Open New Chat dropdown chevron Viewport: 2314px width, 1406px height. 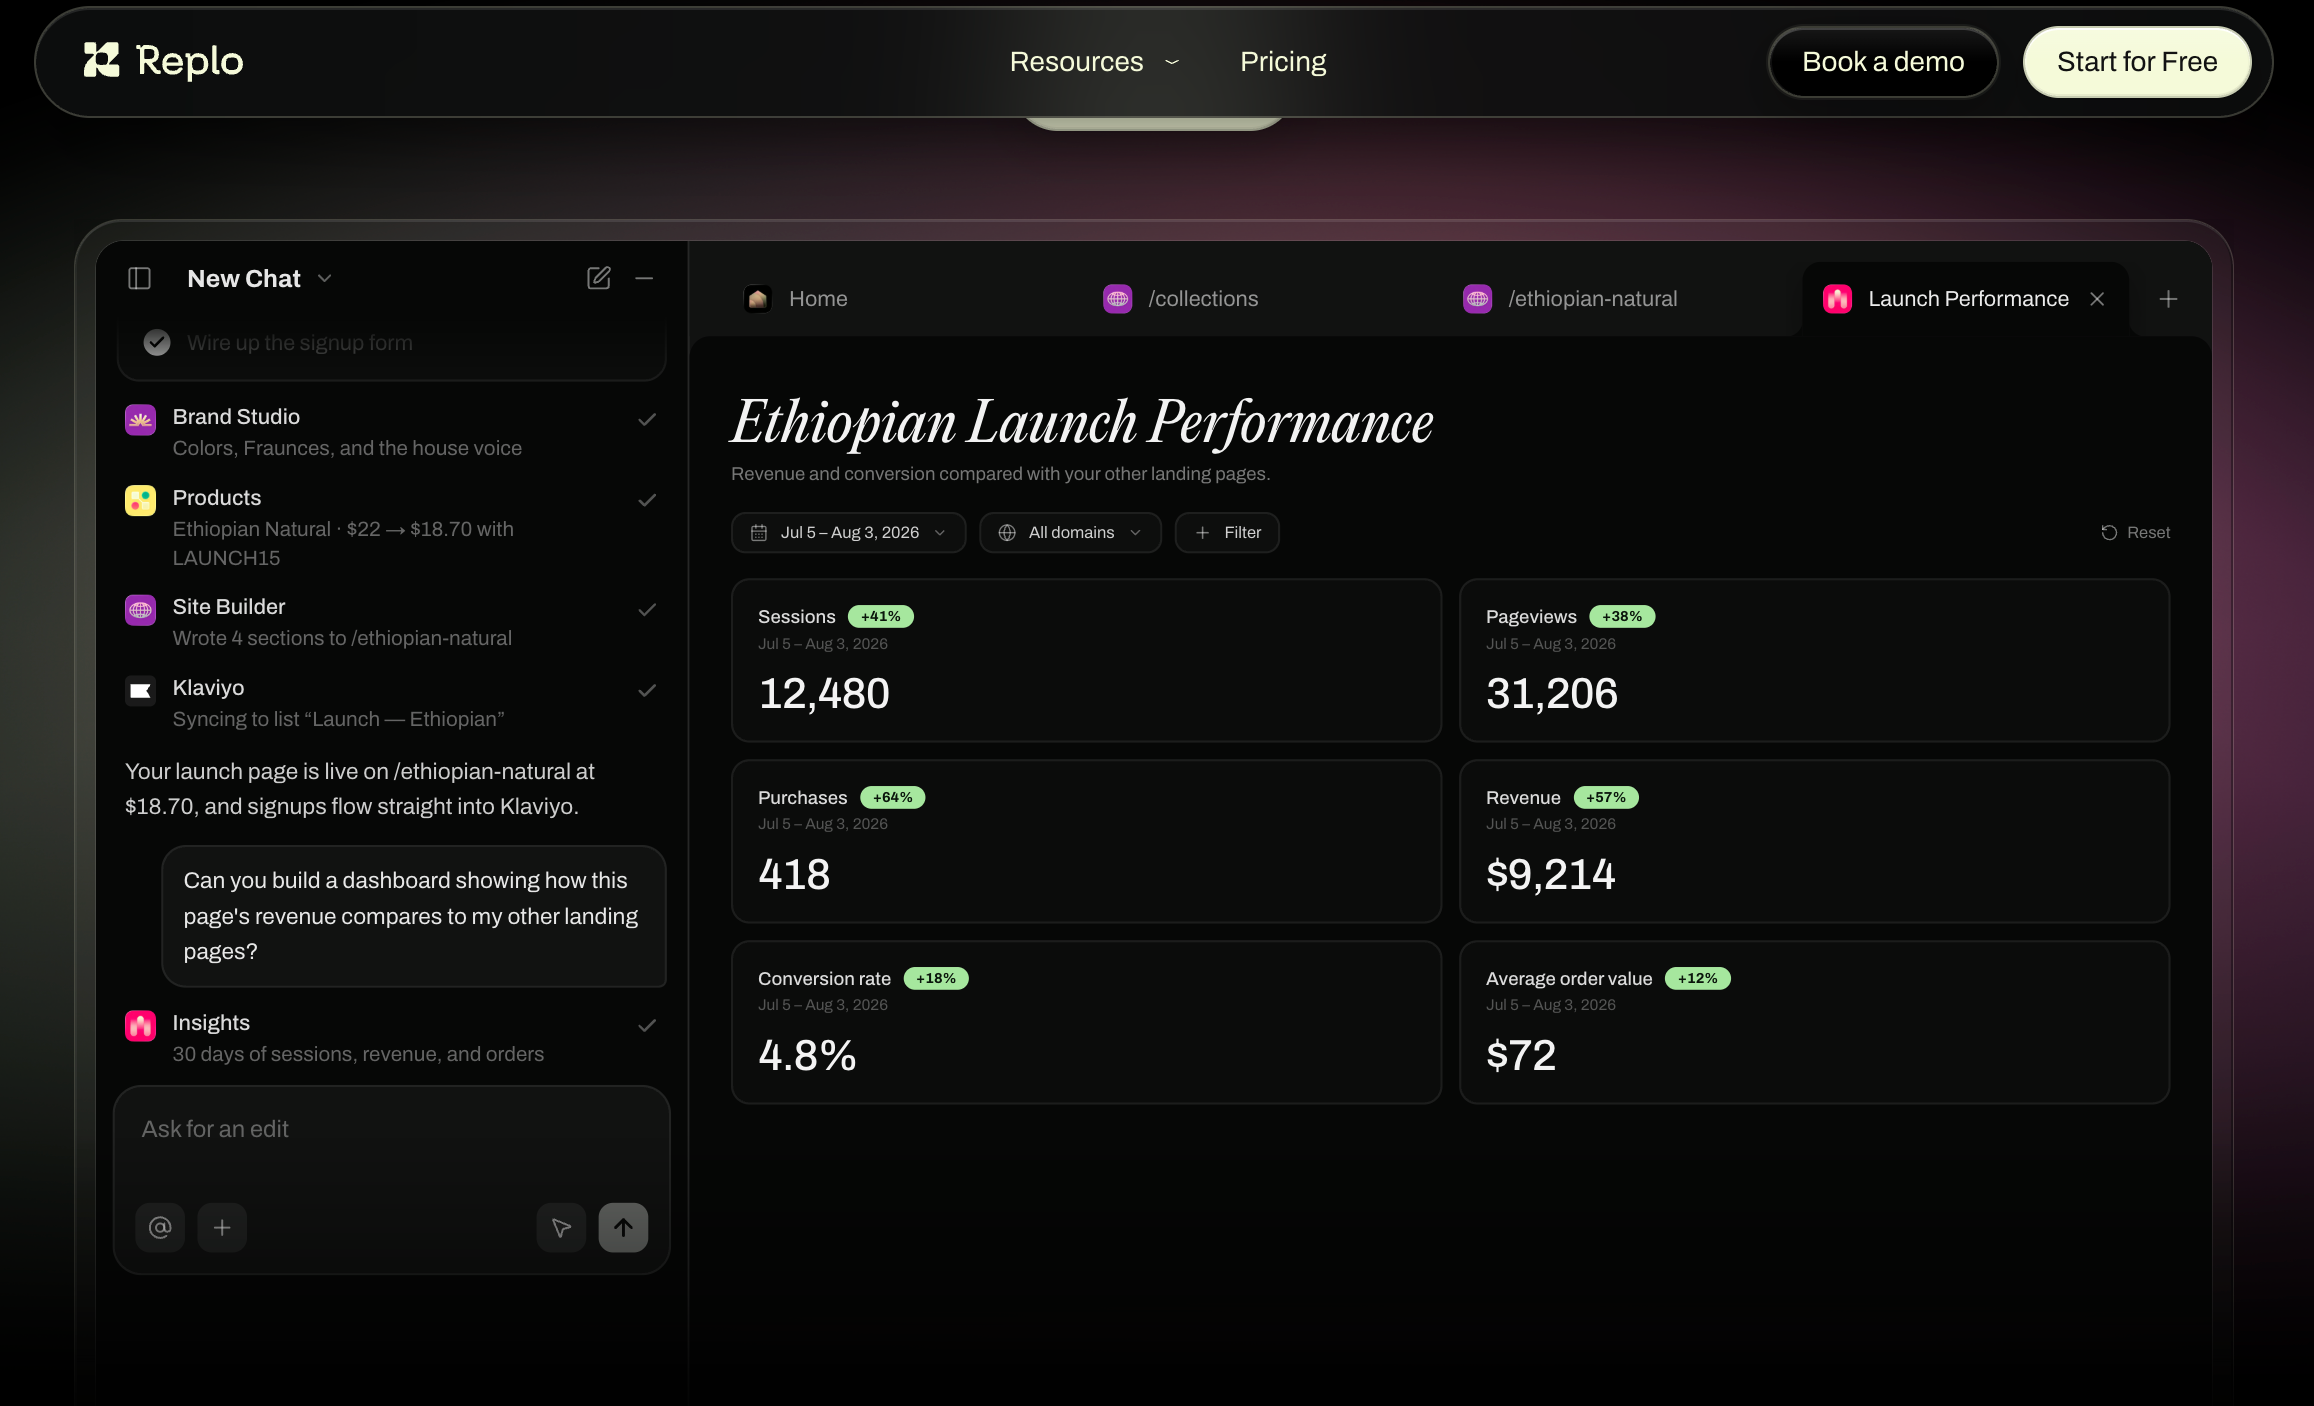[x=325, y=279]
